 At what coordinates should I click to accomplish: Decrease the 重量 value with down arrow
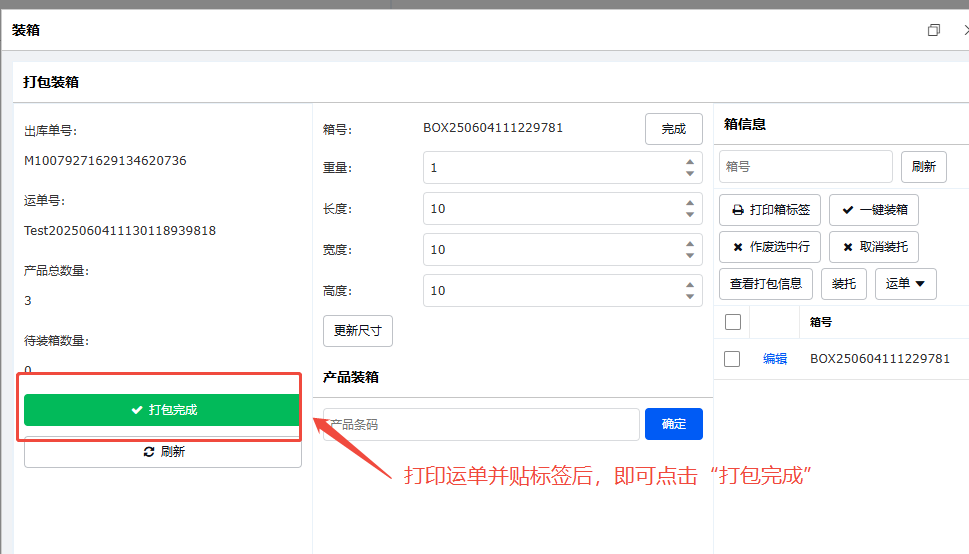point(690,174)
